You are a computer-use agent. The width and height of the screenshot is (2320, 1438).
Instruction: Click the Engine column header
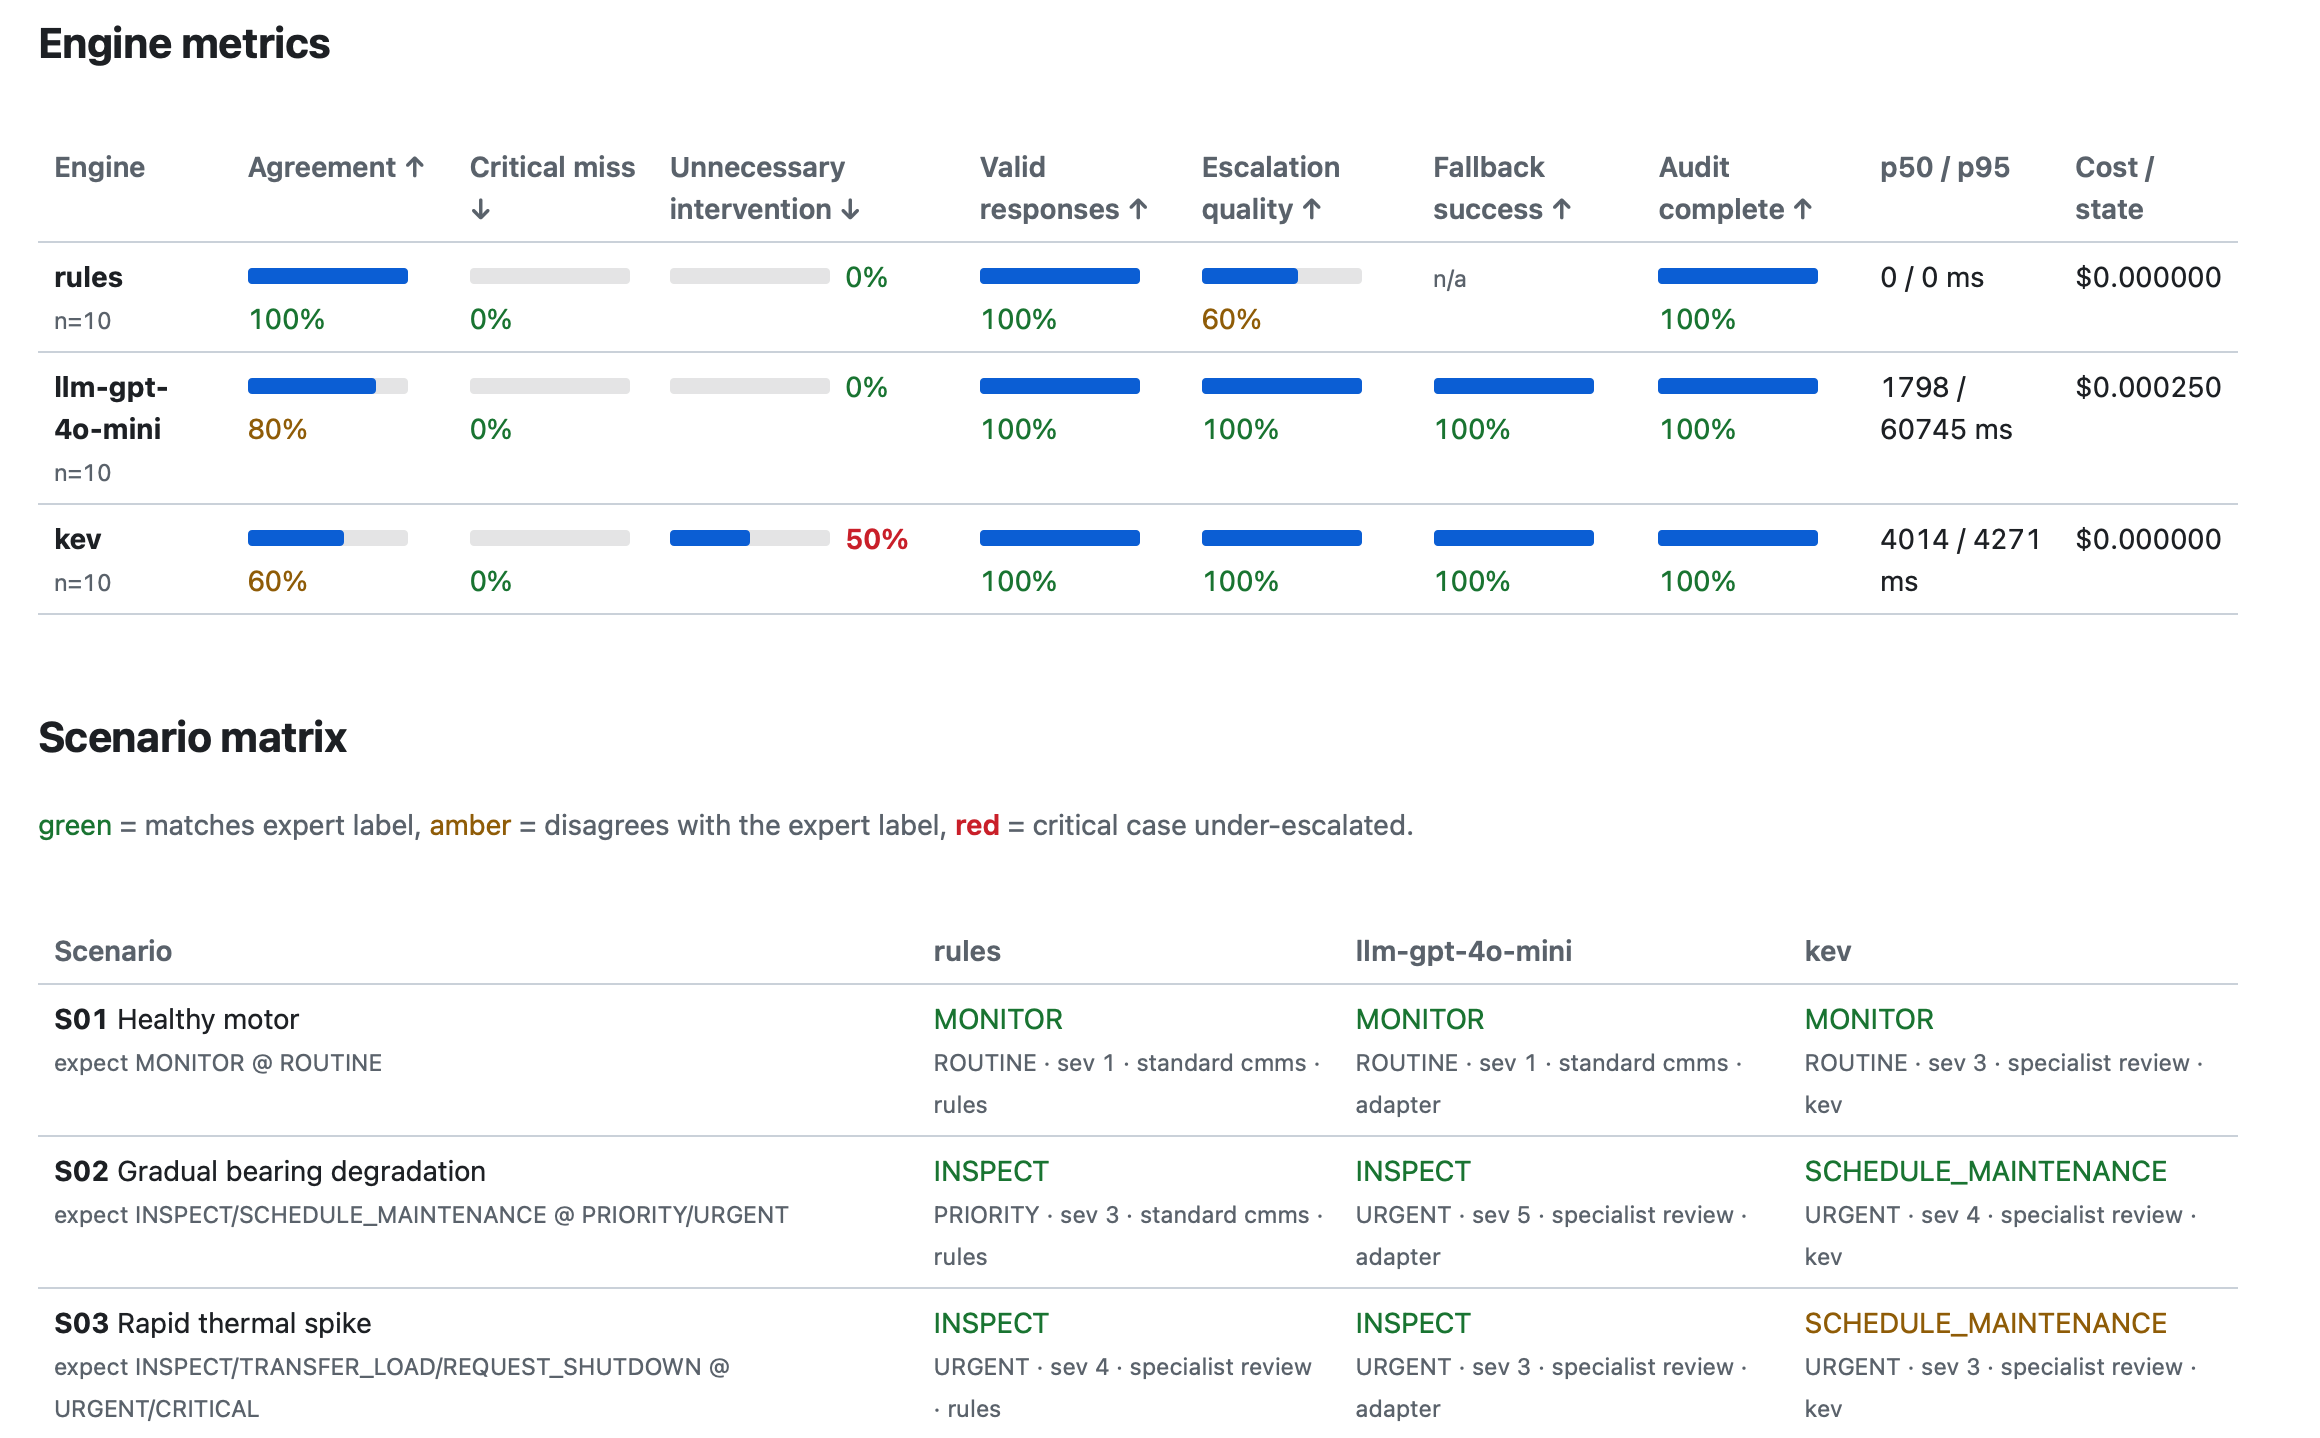(x=99, y=167)
